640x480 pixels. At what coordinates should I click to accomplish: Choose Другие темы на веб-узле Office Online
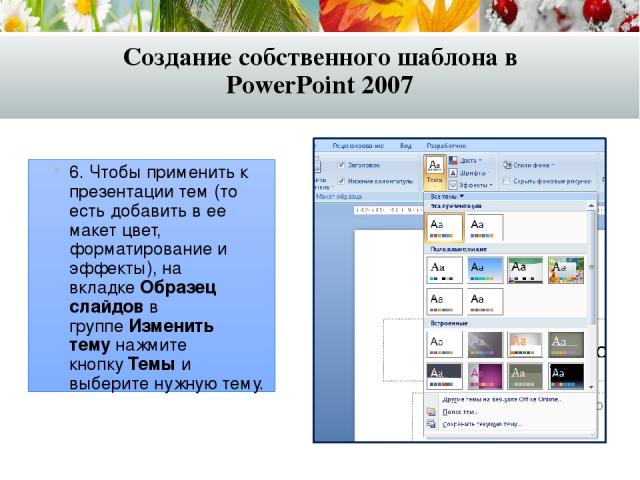tap(502, 399)
